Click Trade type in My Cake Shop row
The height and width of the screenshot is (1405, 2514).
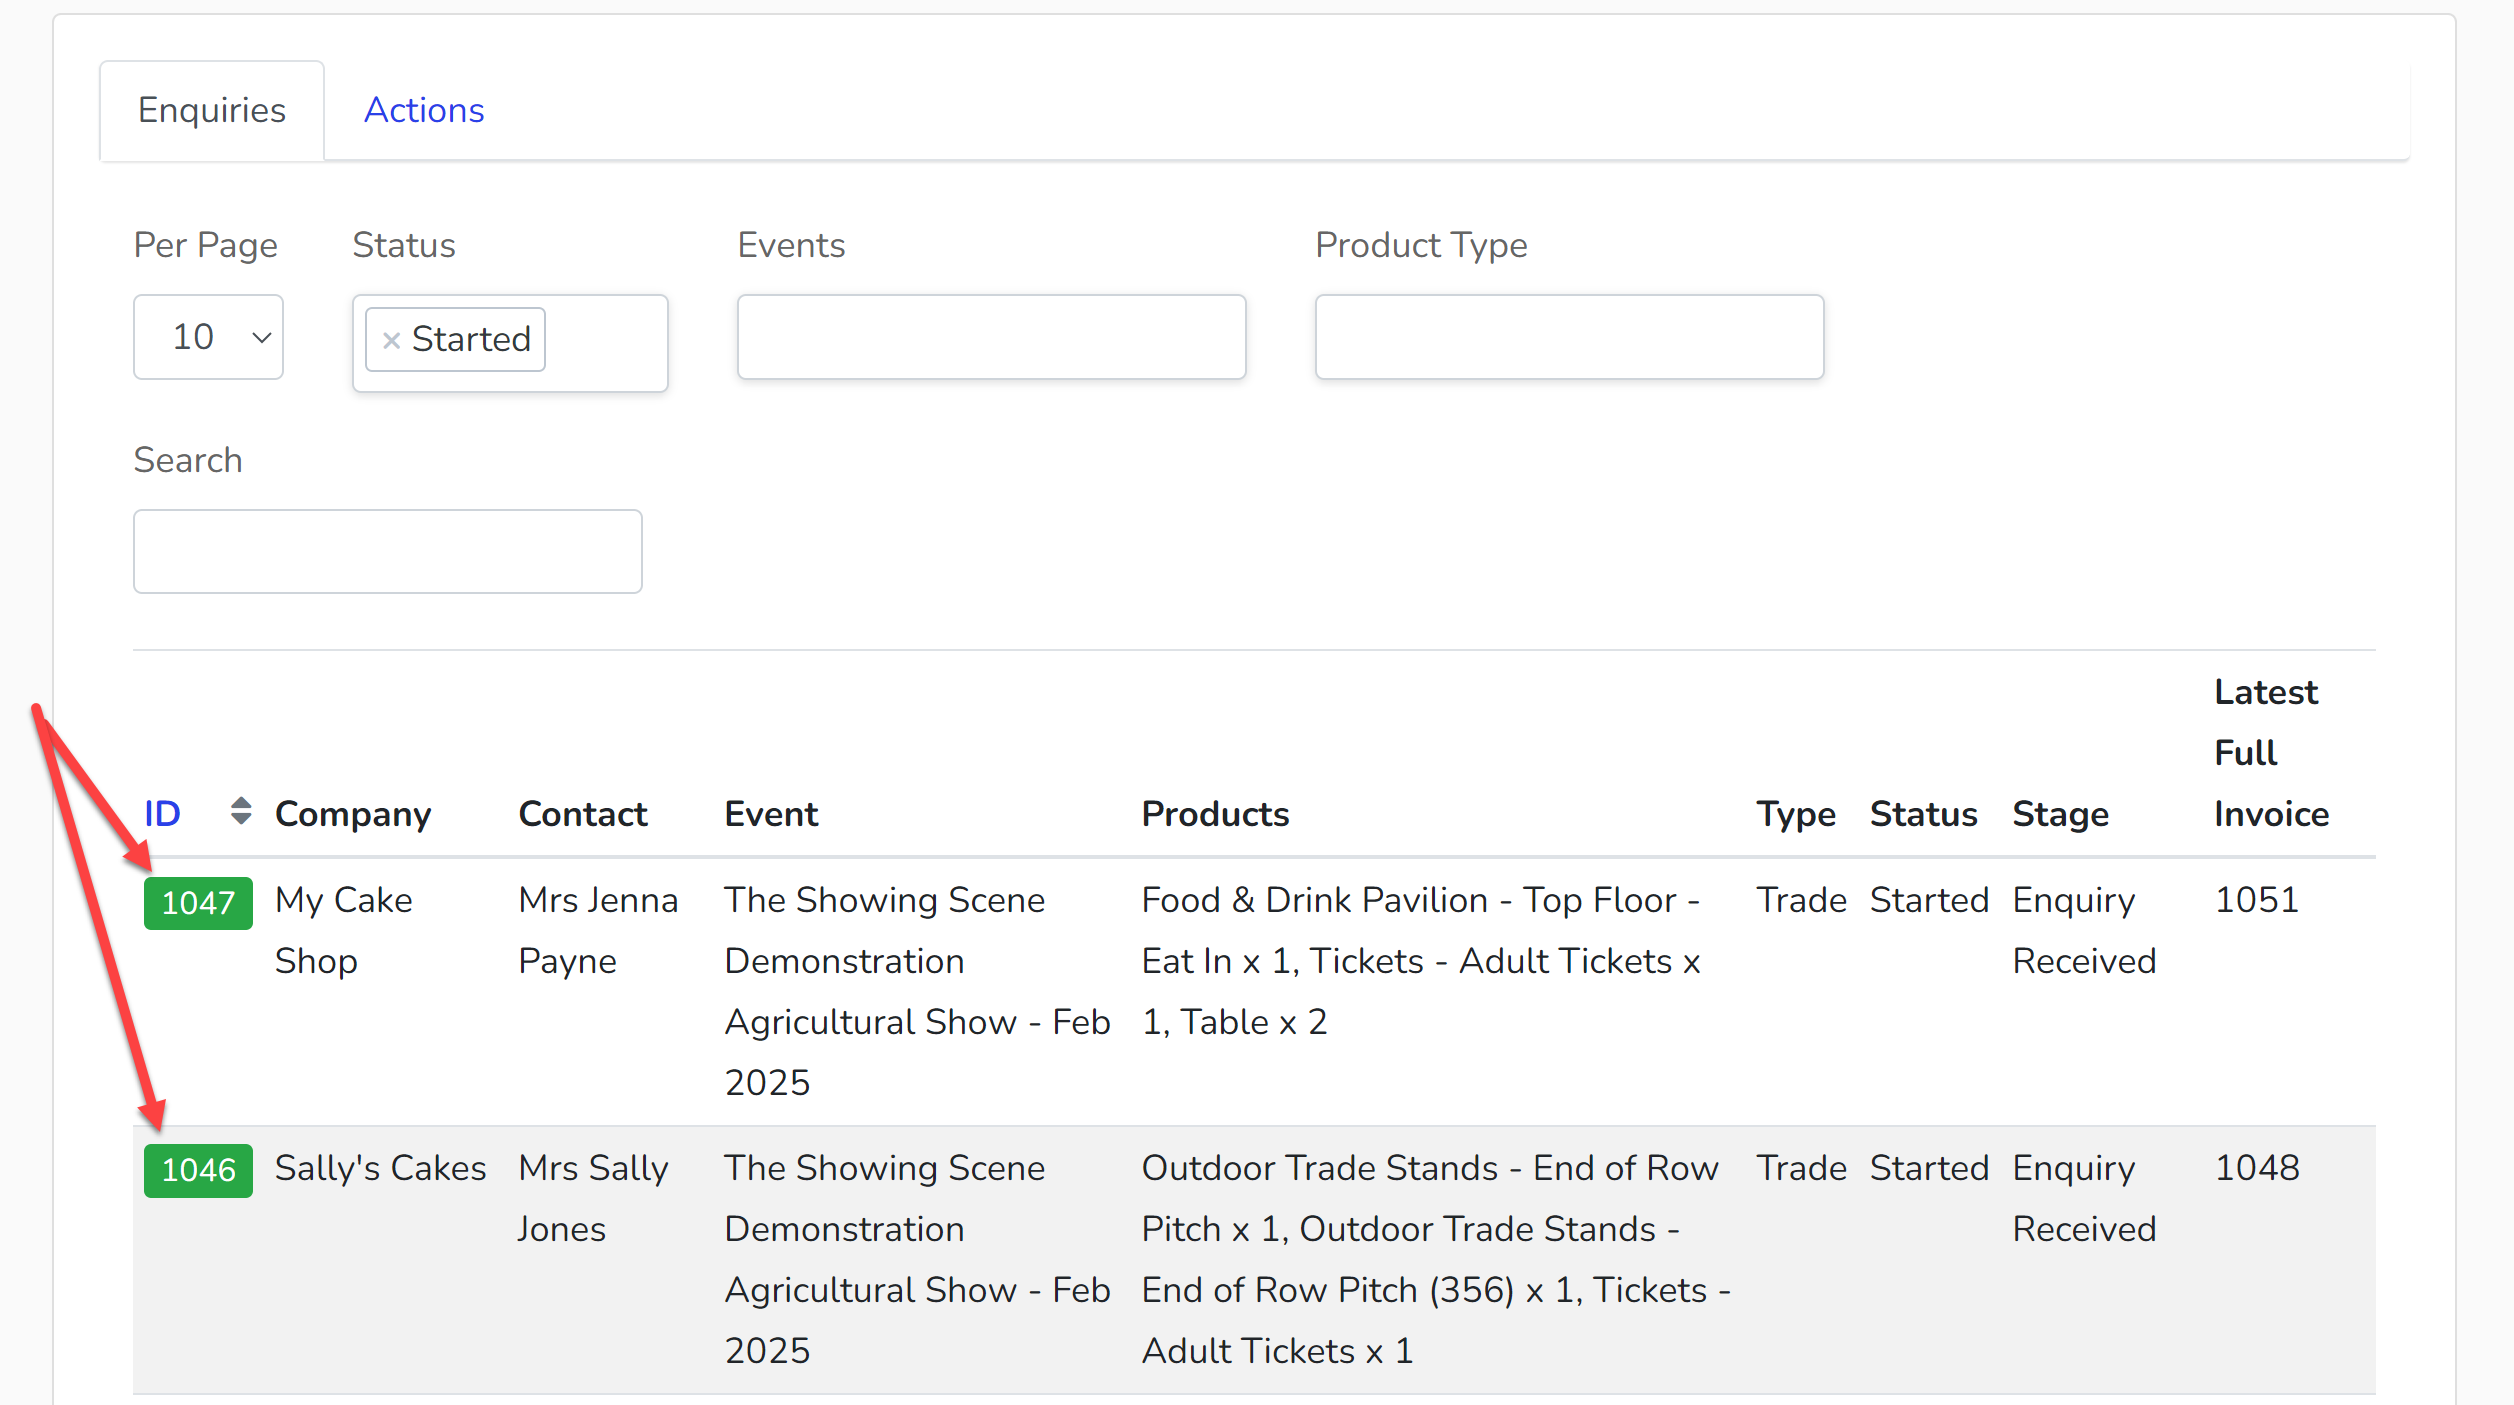[x=1801, y=900]
